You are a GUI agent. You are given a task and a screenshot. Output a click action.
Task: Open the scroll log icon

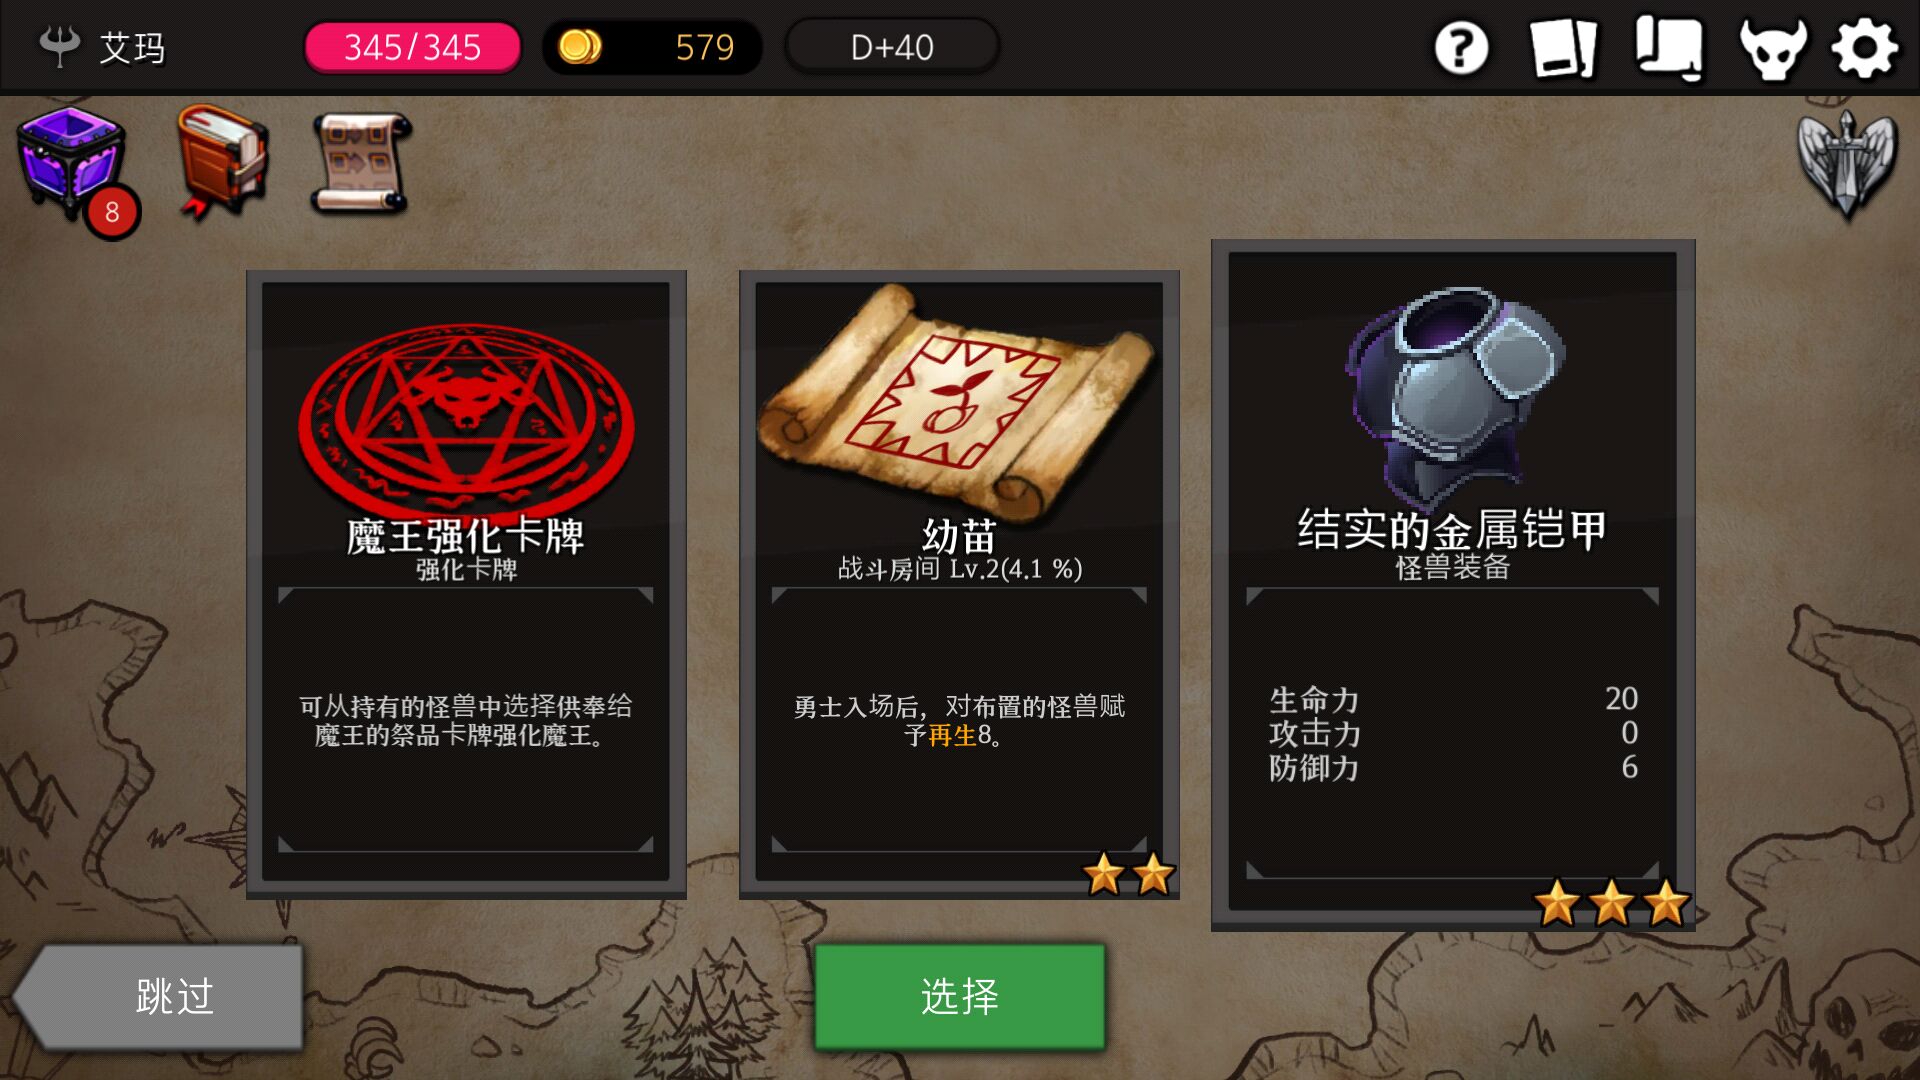pos(1668,48)
